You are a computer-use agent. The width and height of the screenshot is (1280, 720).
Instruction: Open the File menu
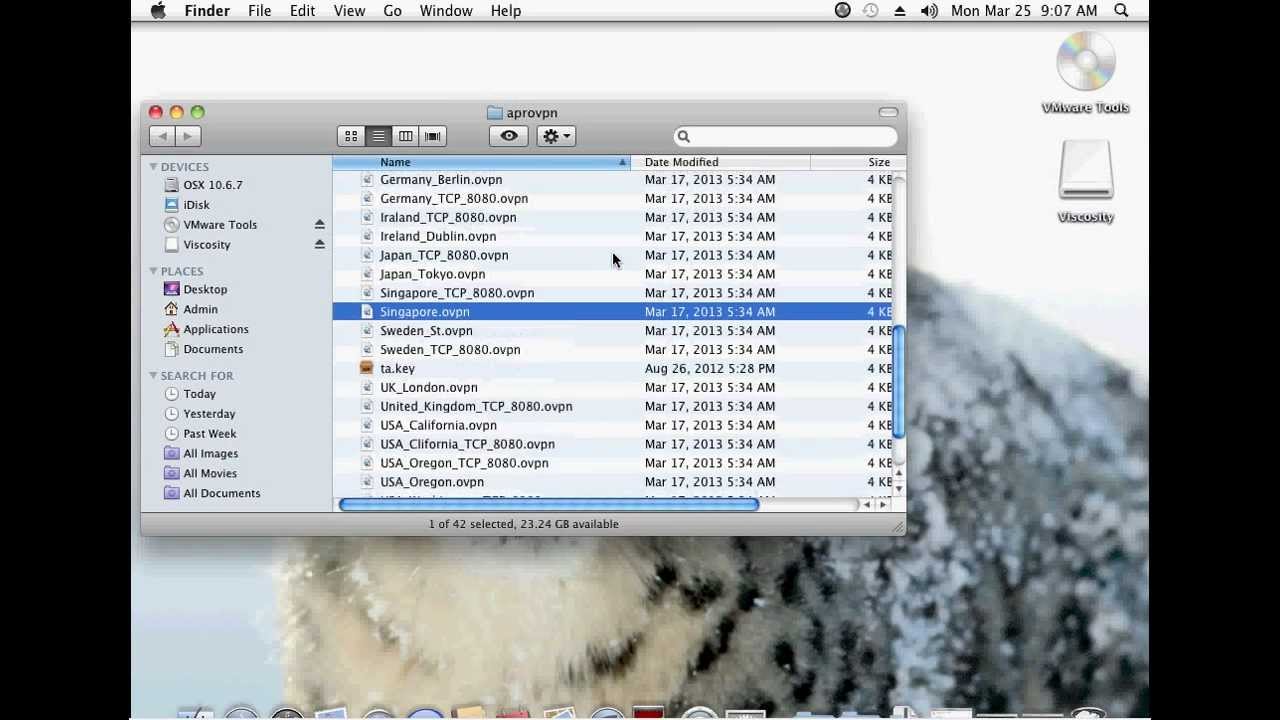pos(259,11)
